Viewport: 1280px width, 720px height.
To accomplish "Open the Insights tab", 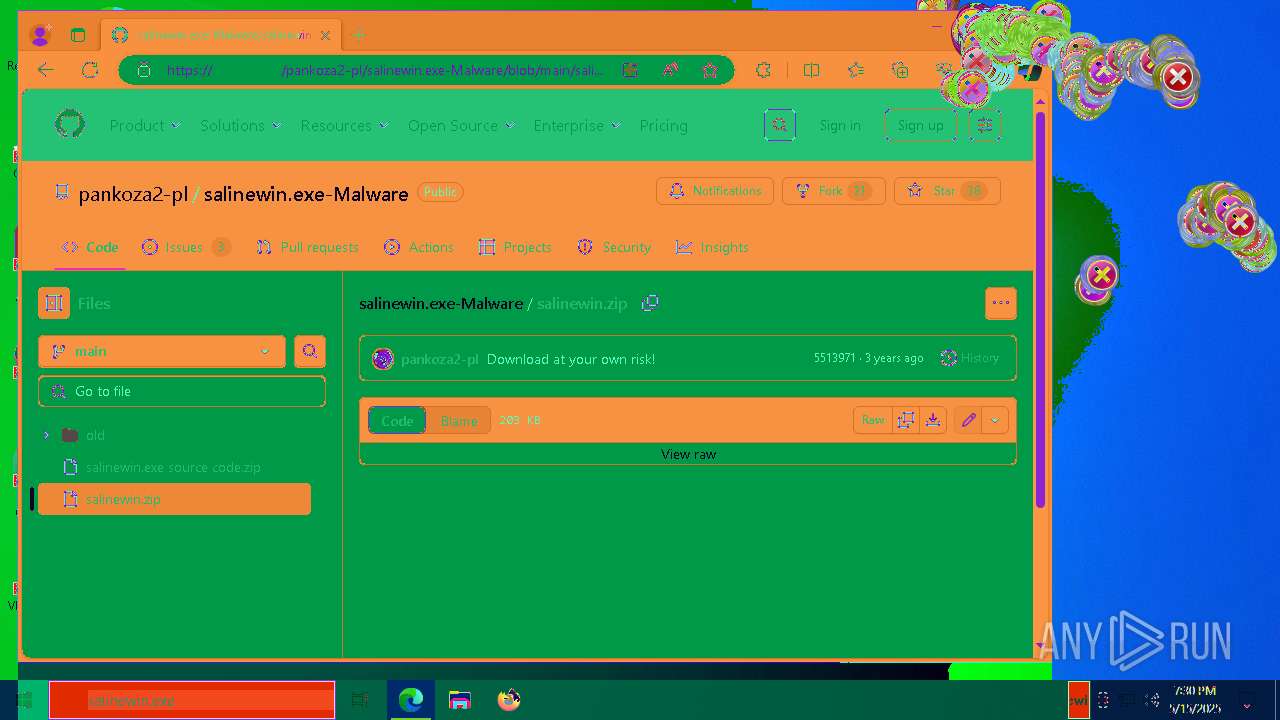I will coord(712,247).
